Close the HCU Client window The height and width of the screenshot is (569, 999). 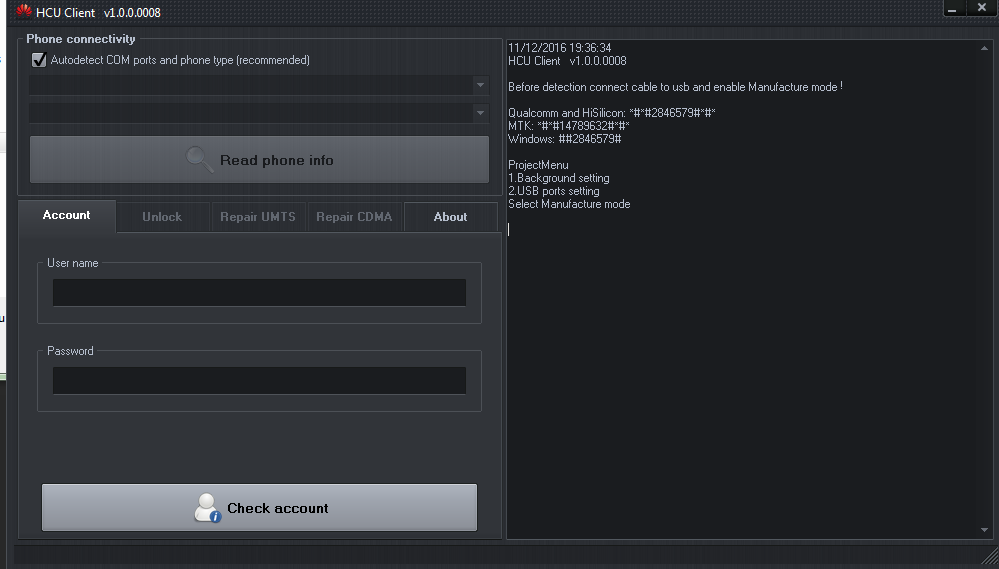click(x=982, y=8)
